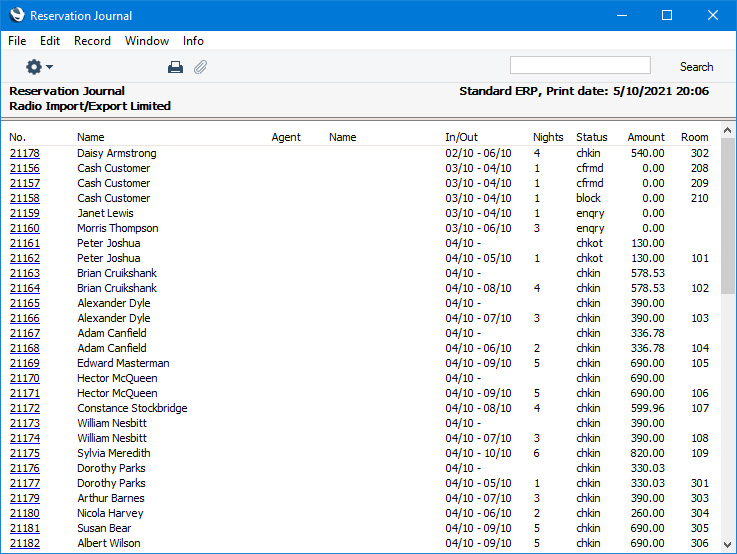Click the Search button
This screenshot has height=554, width=737.
pyautogui.click(x=696, y=67)
